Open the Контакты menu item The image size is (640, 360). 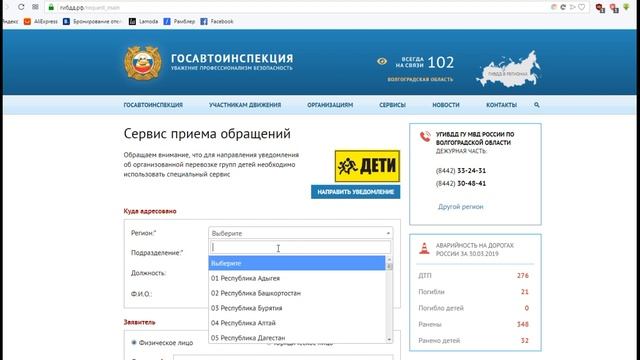pyautogui.click(x=501, y=105)
